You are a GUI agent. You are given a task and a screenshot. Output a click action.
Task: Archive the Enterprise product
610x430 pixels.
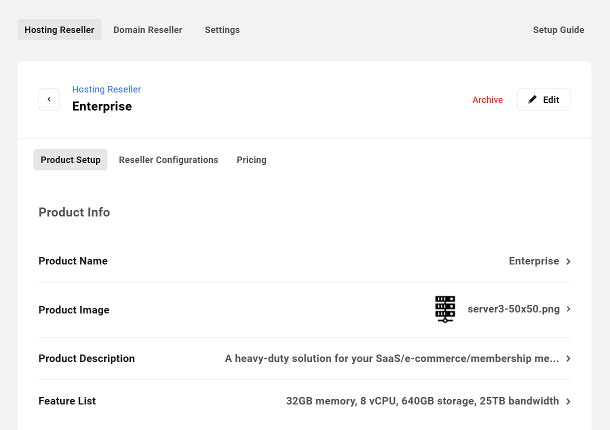487,100
